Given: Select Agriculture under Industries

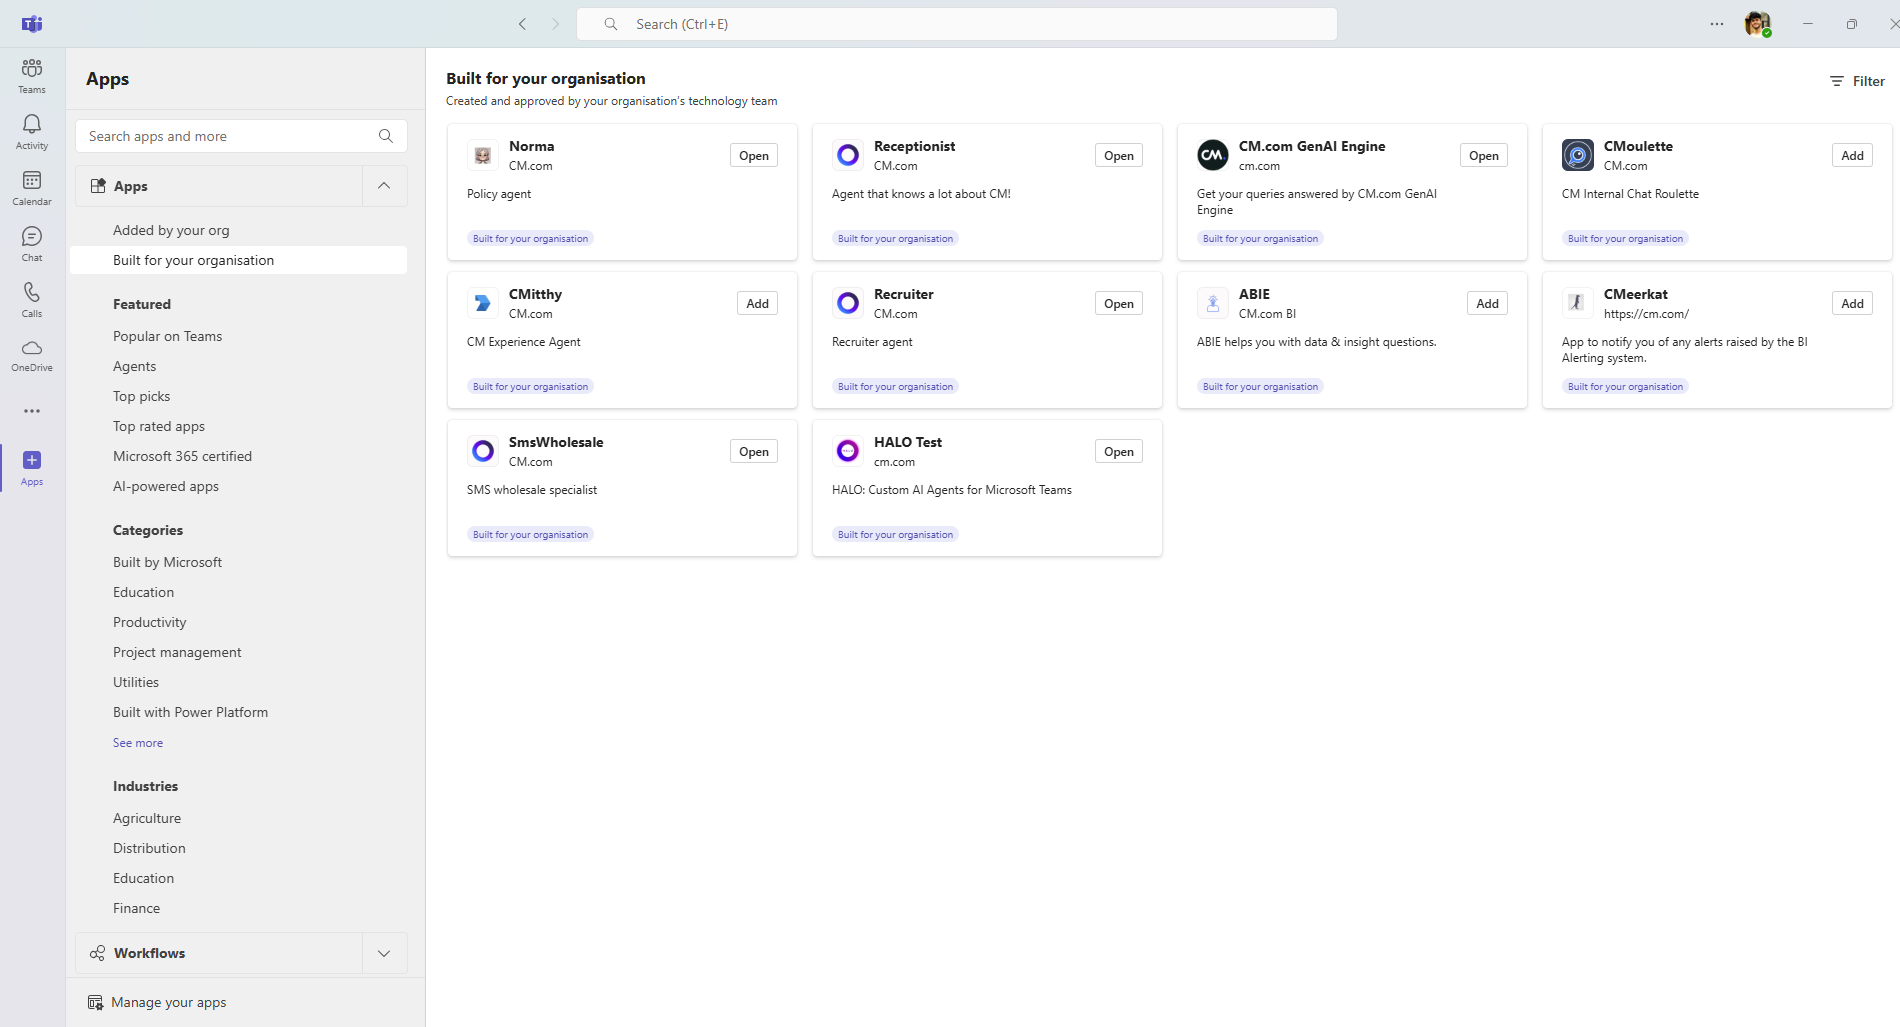Looking at the screenshot, I should 147,818.
